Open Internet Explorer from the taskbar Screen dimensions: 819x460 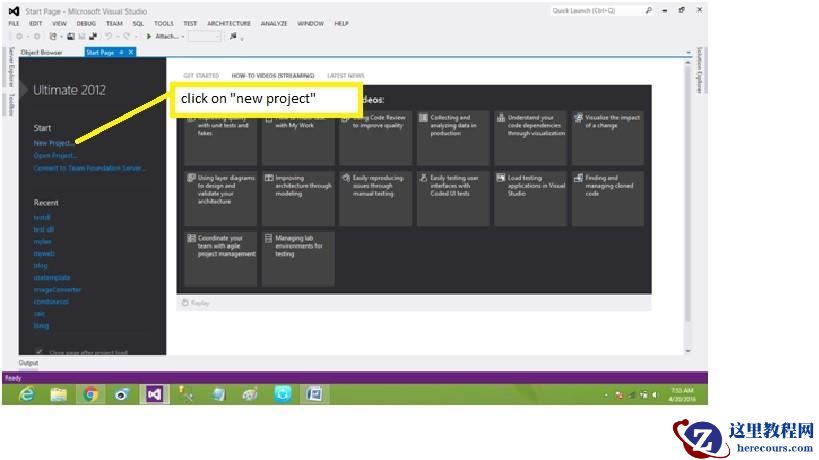pos(26,394)
